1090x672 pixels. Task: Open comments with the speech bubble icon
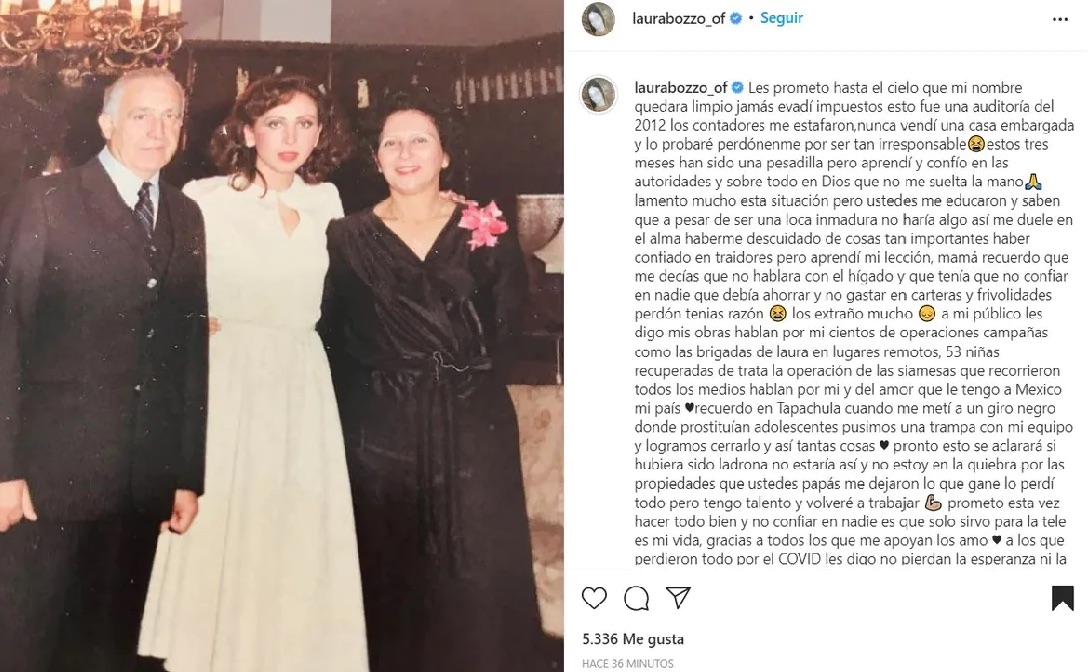pos(636,598)
